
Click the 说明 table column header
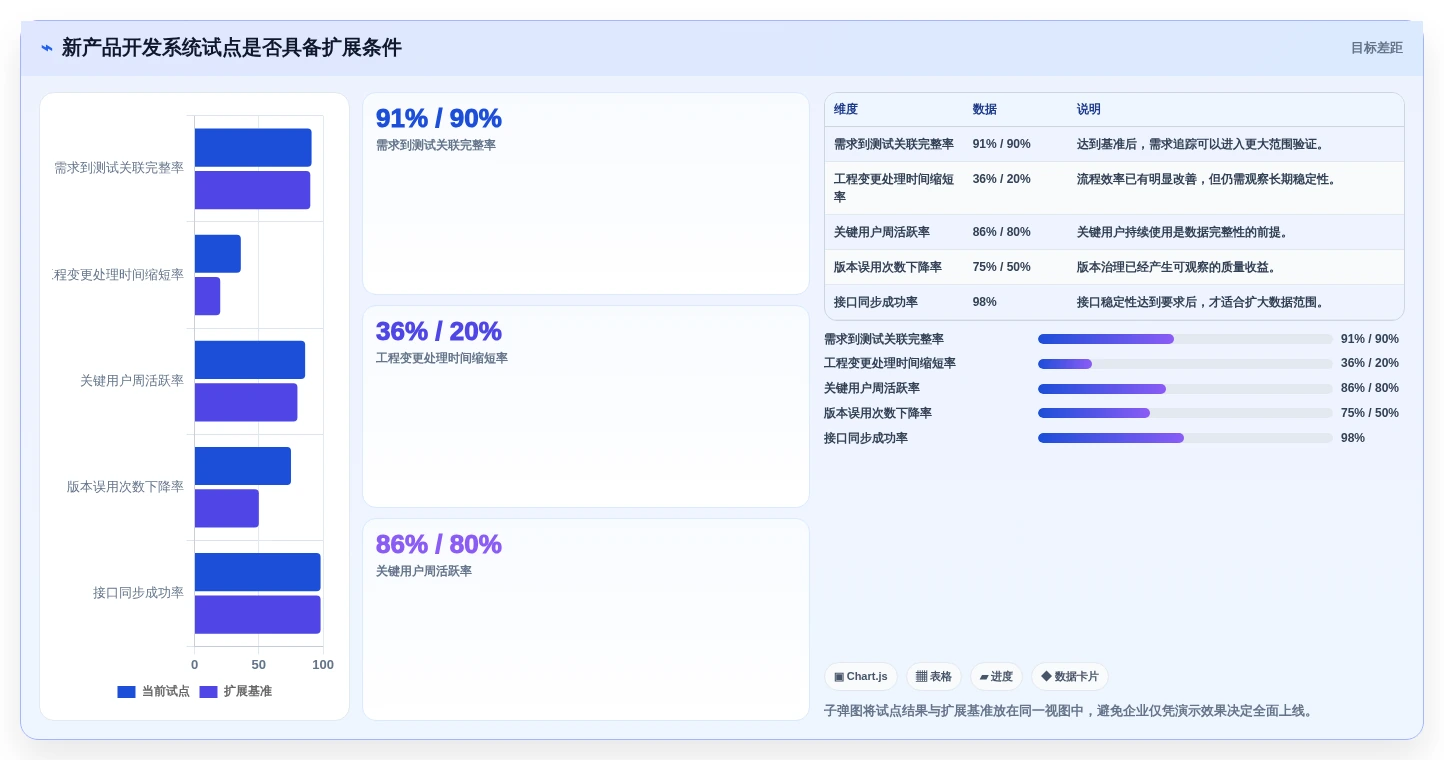[x=1089, y=110]
